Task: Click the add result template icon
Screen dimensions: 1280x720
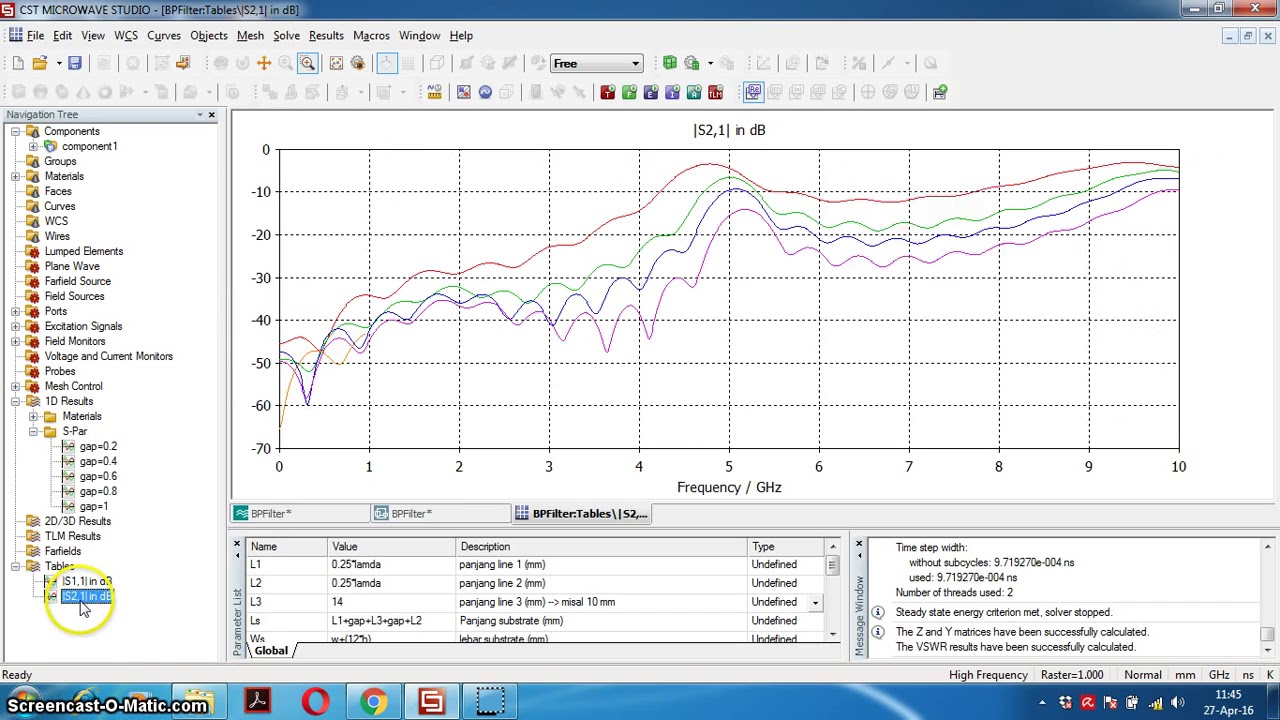Action: point(940,92)
